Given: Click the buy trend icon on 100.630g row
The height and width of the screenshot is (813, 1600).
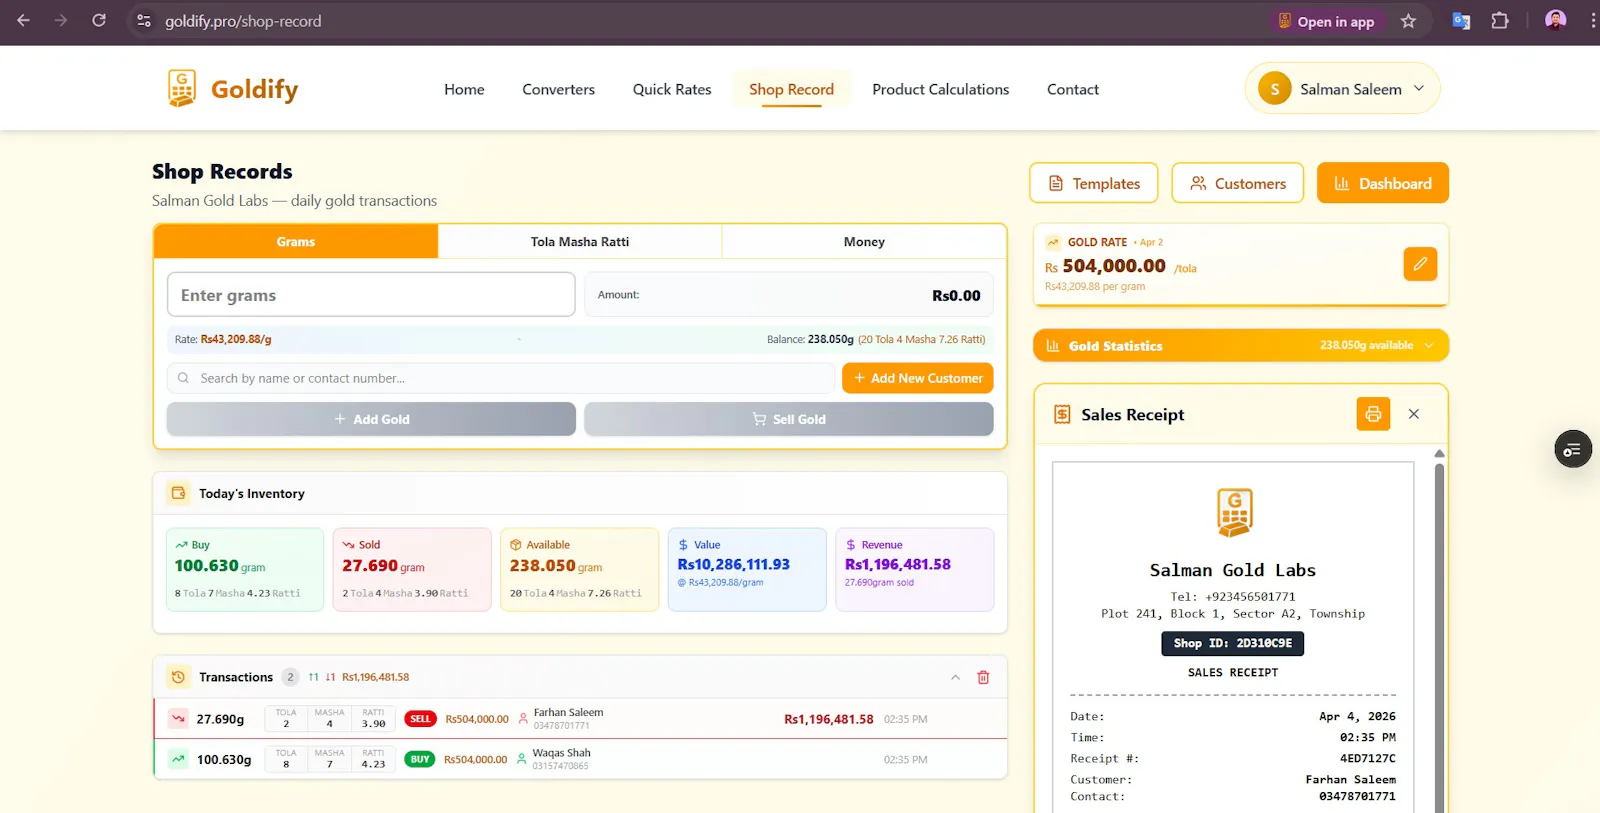Looking at the screenshot, I should coord(178,759).
